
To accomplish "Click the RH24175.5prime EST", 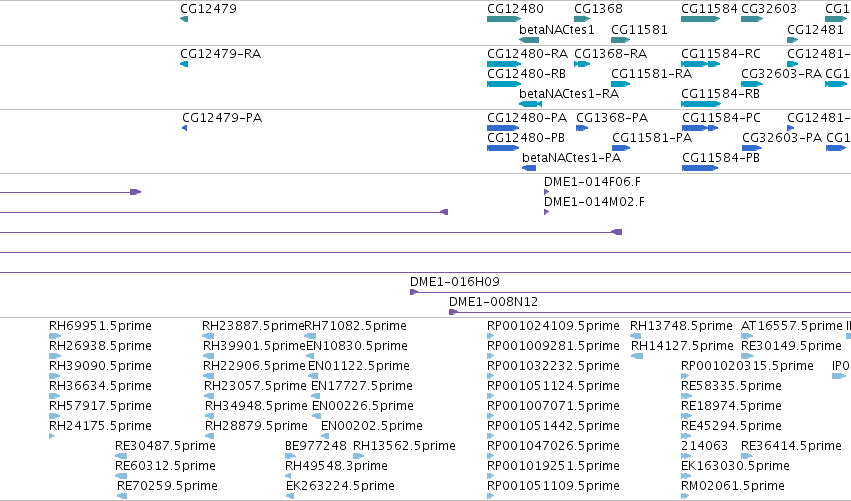I will pos(52,436).
